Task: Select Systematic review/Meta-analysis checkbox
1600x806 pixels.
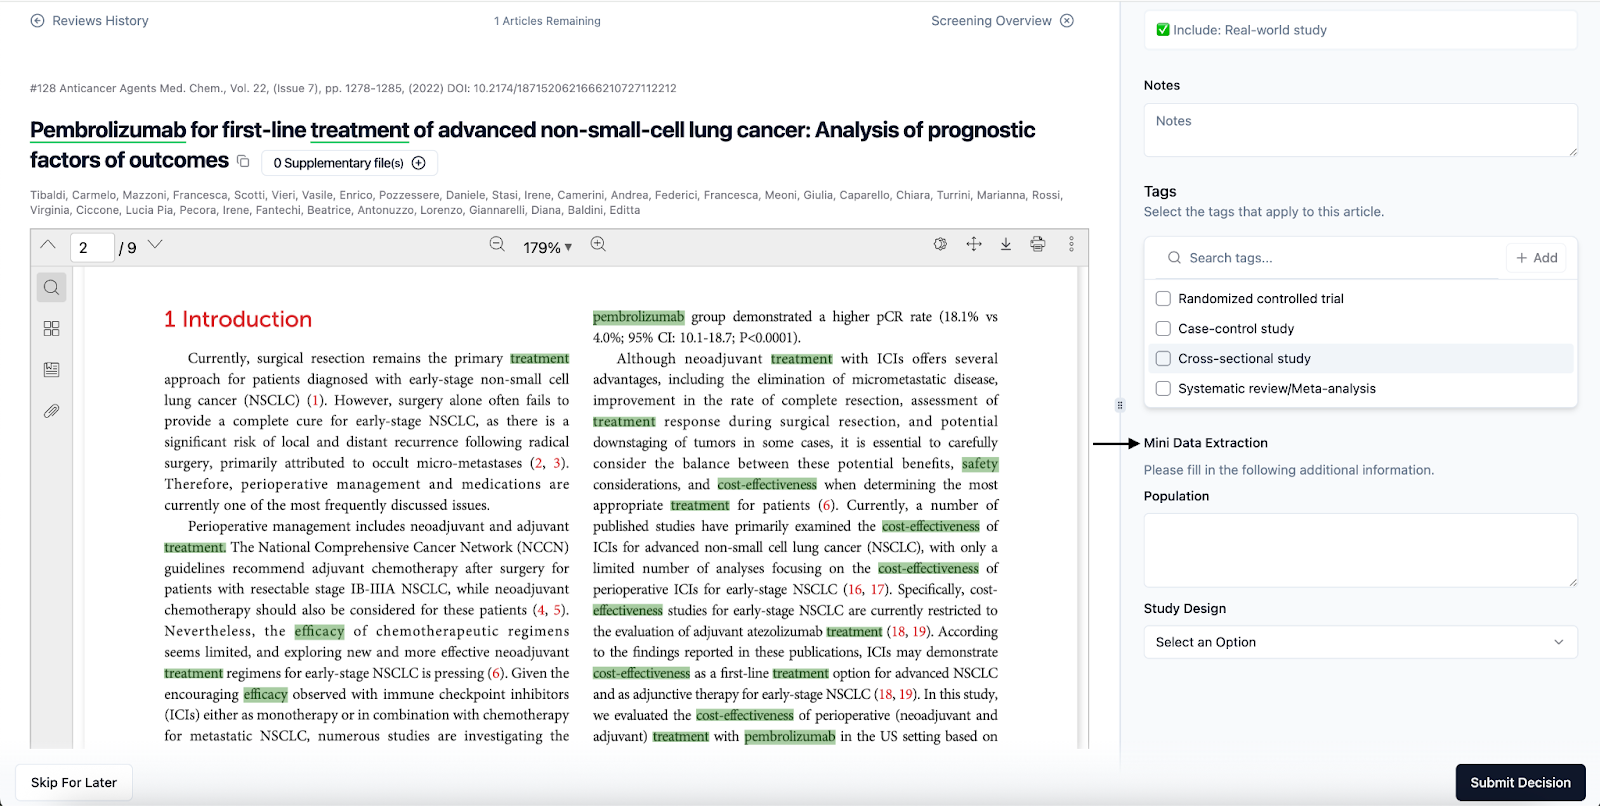Action: point(1163,389)
